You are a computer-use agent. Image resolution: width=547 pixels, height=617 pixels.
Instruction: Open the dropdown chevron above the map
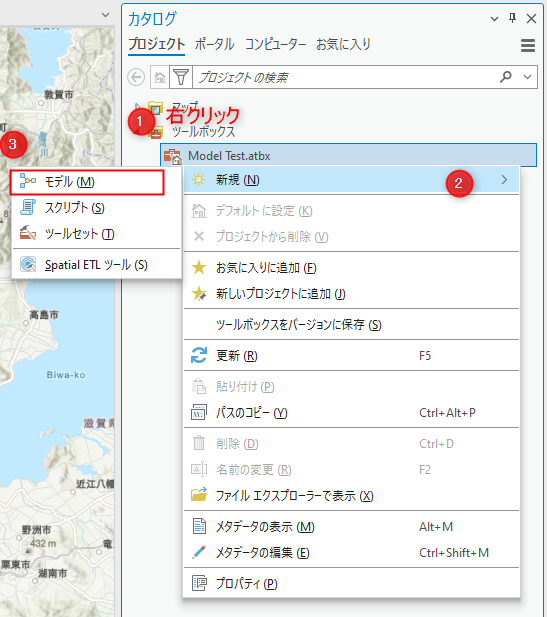pos(105,15)
